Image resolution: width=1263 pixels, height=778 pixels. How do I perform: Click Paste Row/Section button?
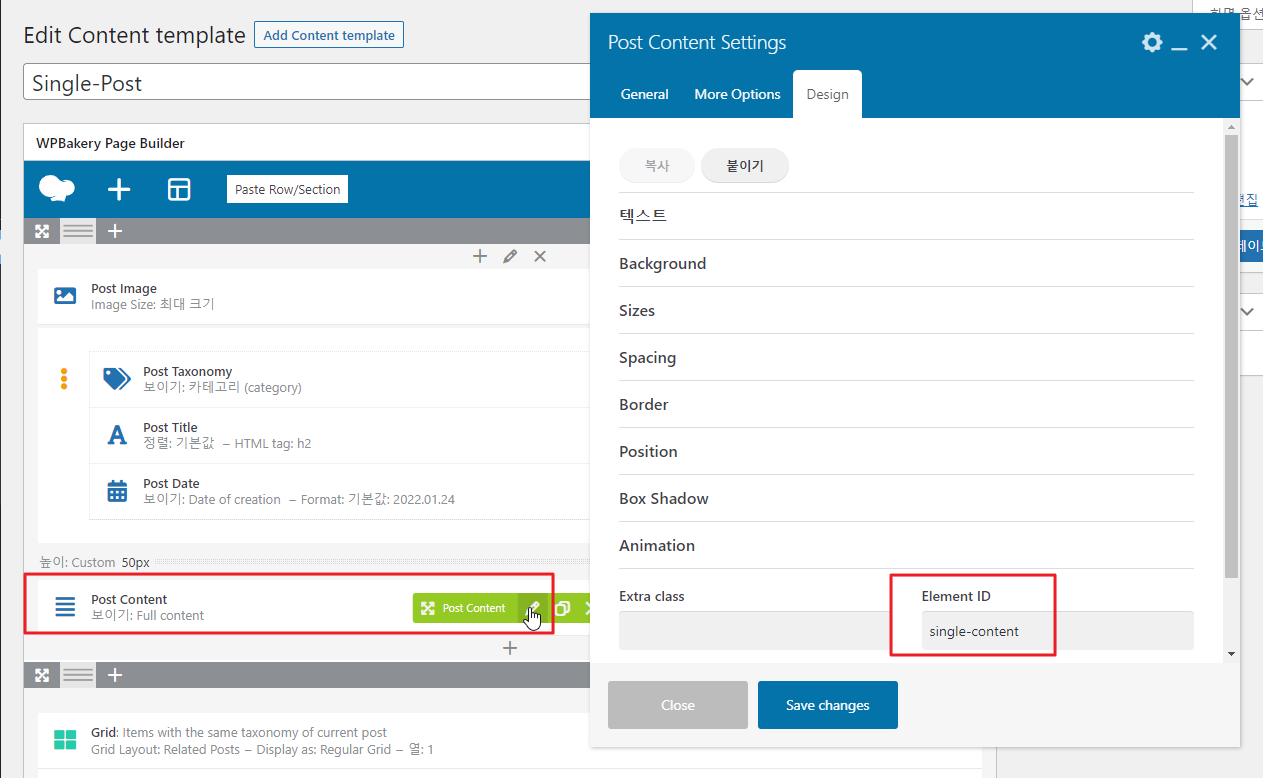288,189
